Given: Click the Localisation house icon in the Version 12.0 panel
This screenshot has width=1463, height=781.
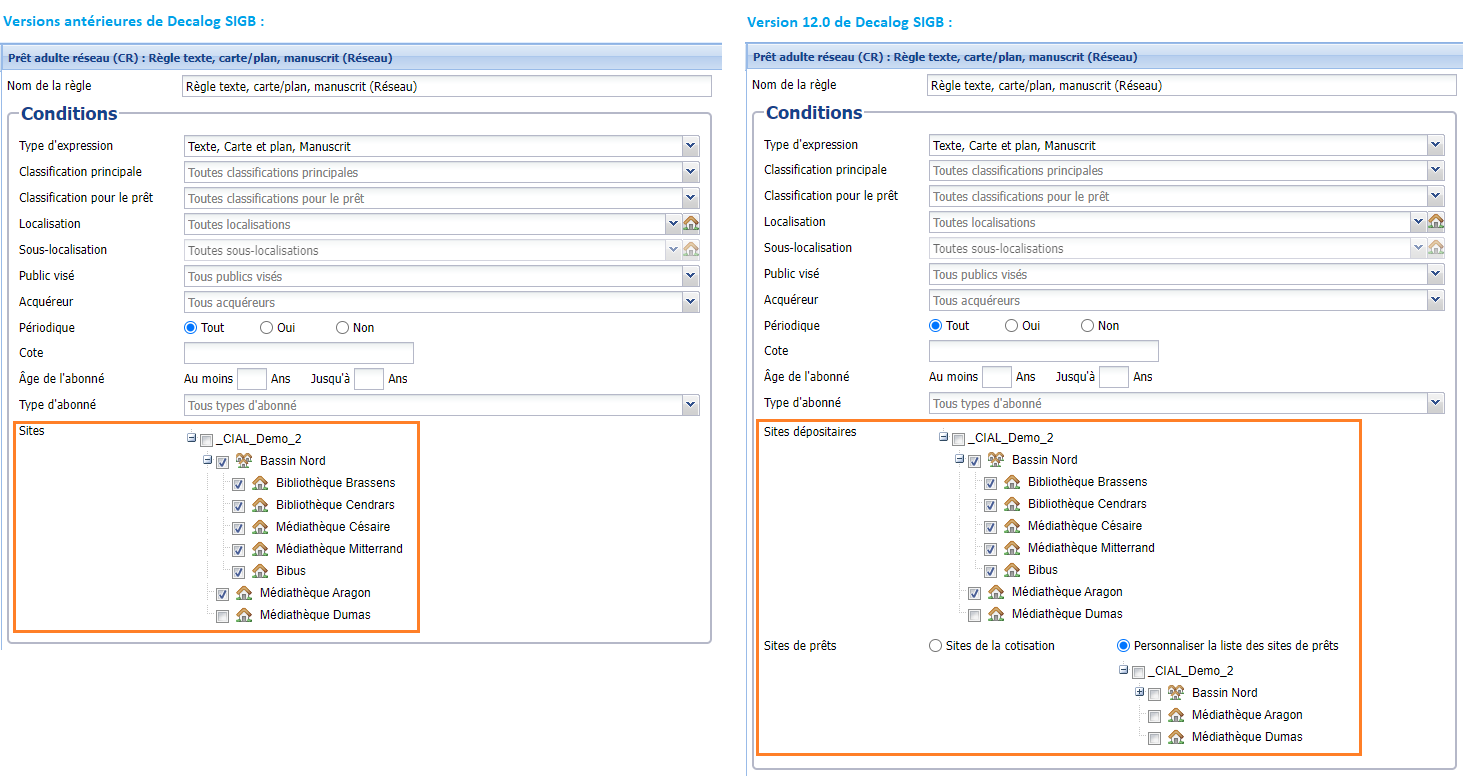Looking at the screenshot, I should (1436, 222).
